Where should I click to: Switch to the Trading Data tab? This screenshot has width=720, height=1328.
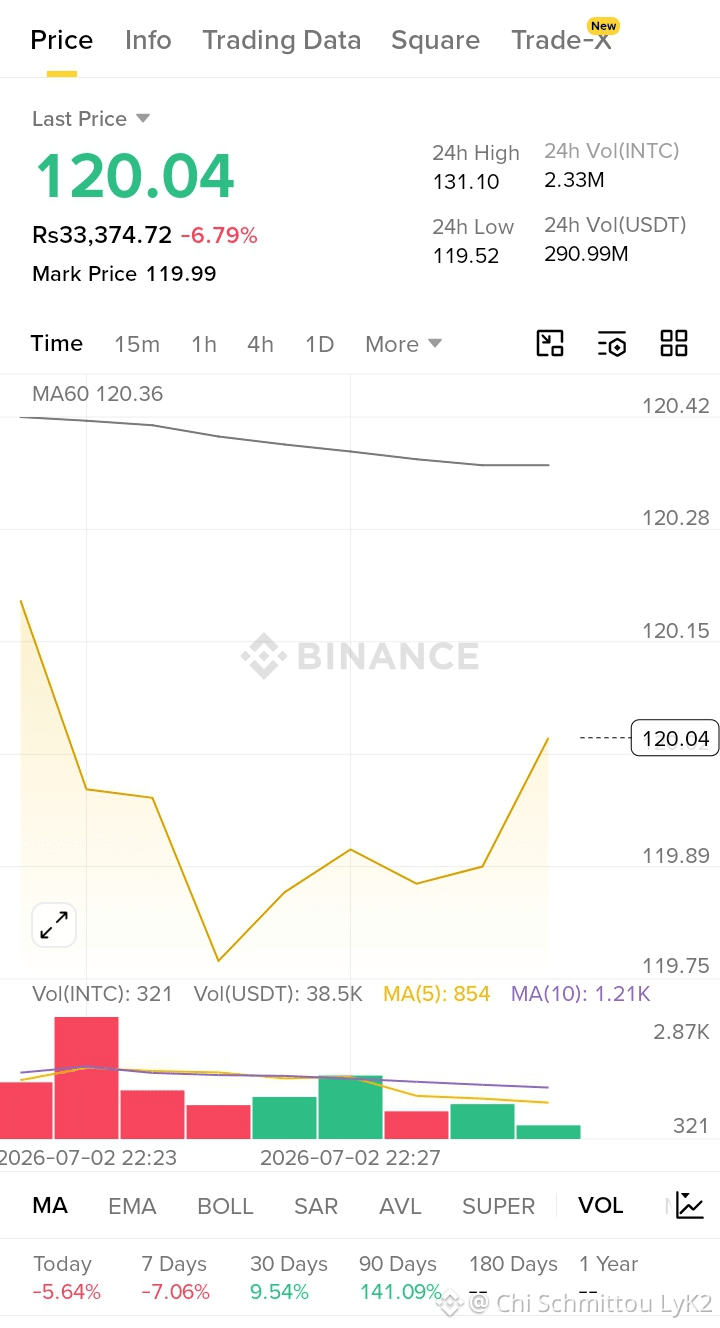[281, 40]
